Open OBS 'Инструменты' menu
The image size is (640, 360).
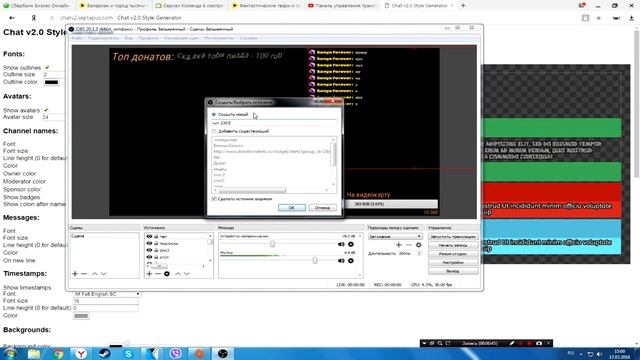coord(219,38)
